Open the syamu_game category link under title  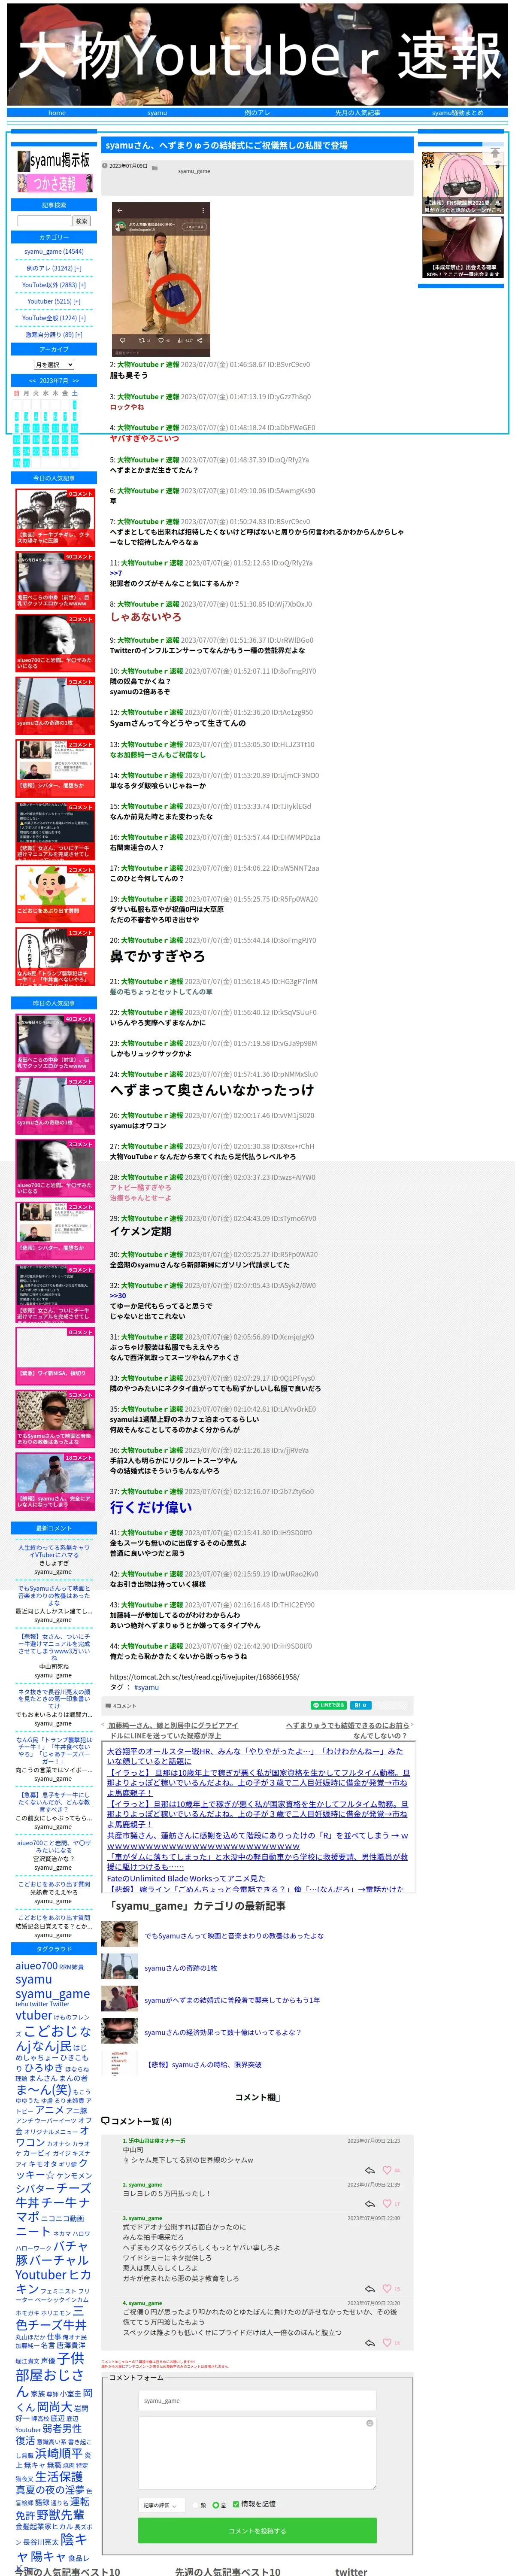click(194, 171)
